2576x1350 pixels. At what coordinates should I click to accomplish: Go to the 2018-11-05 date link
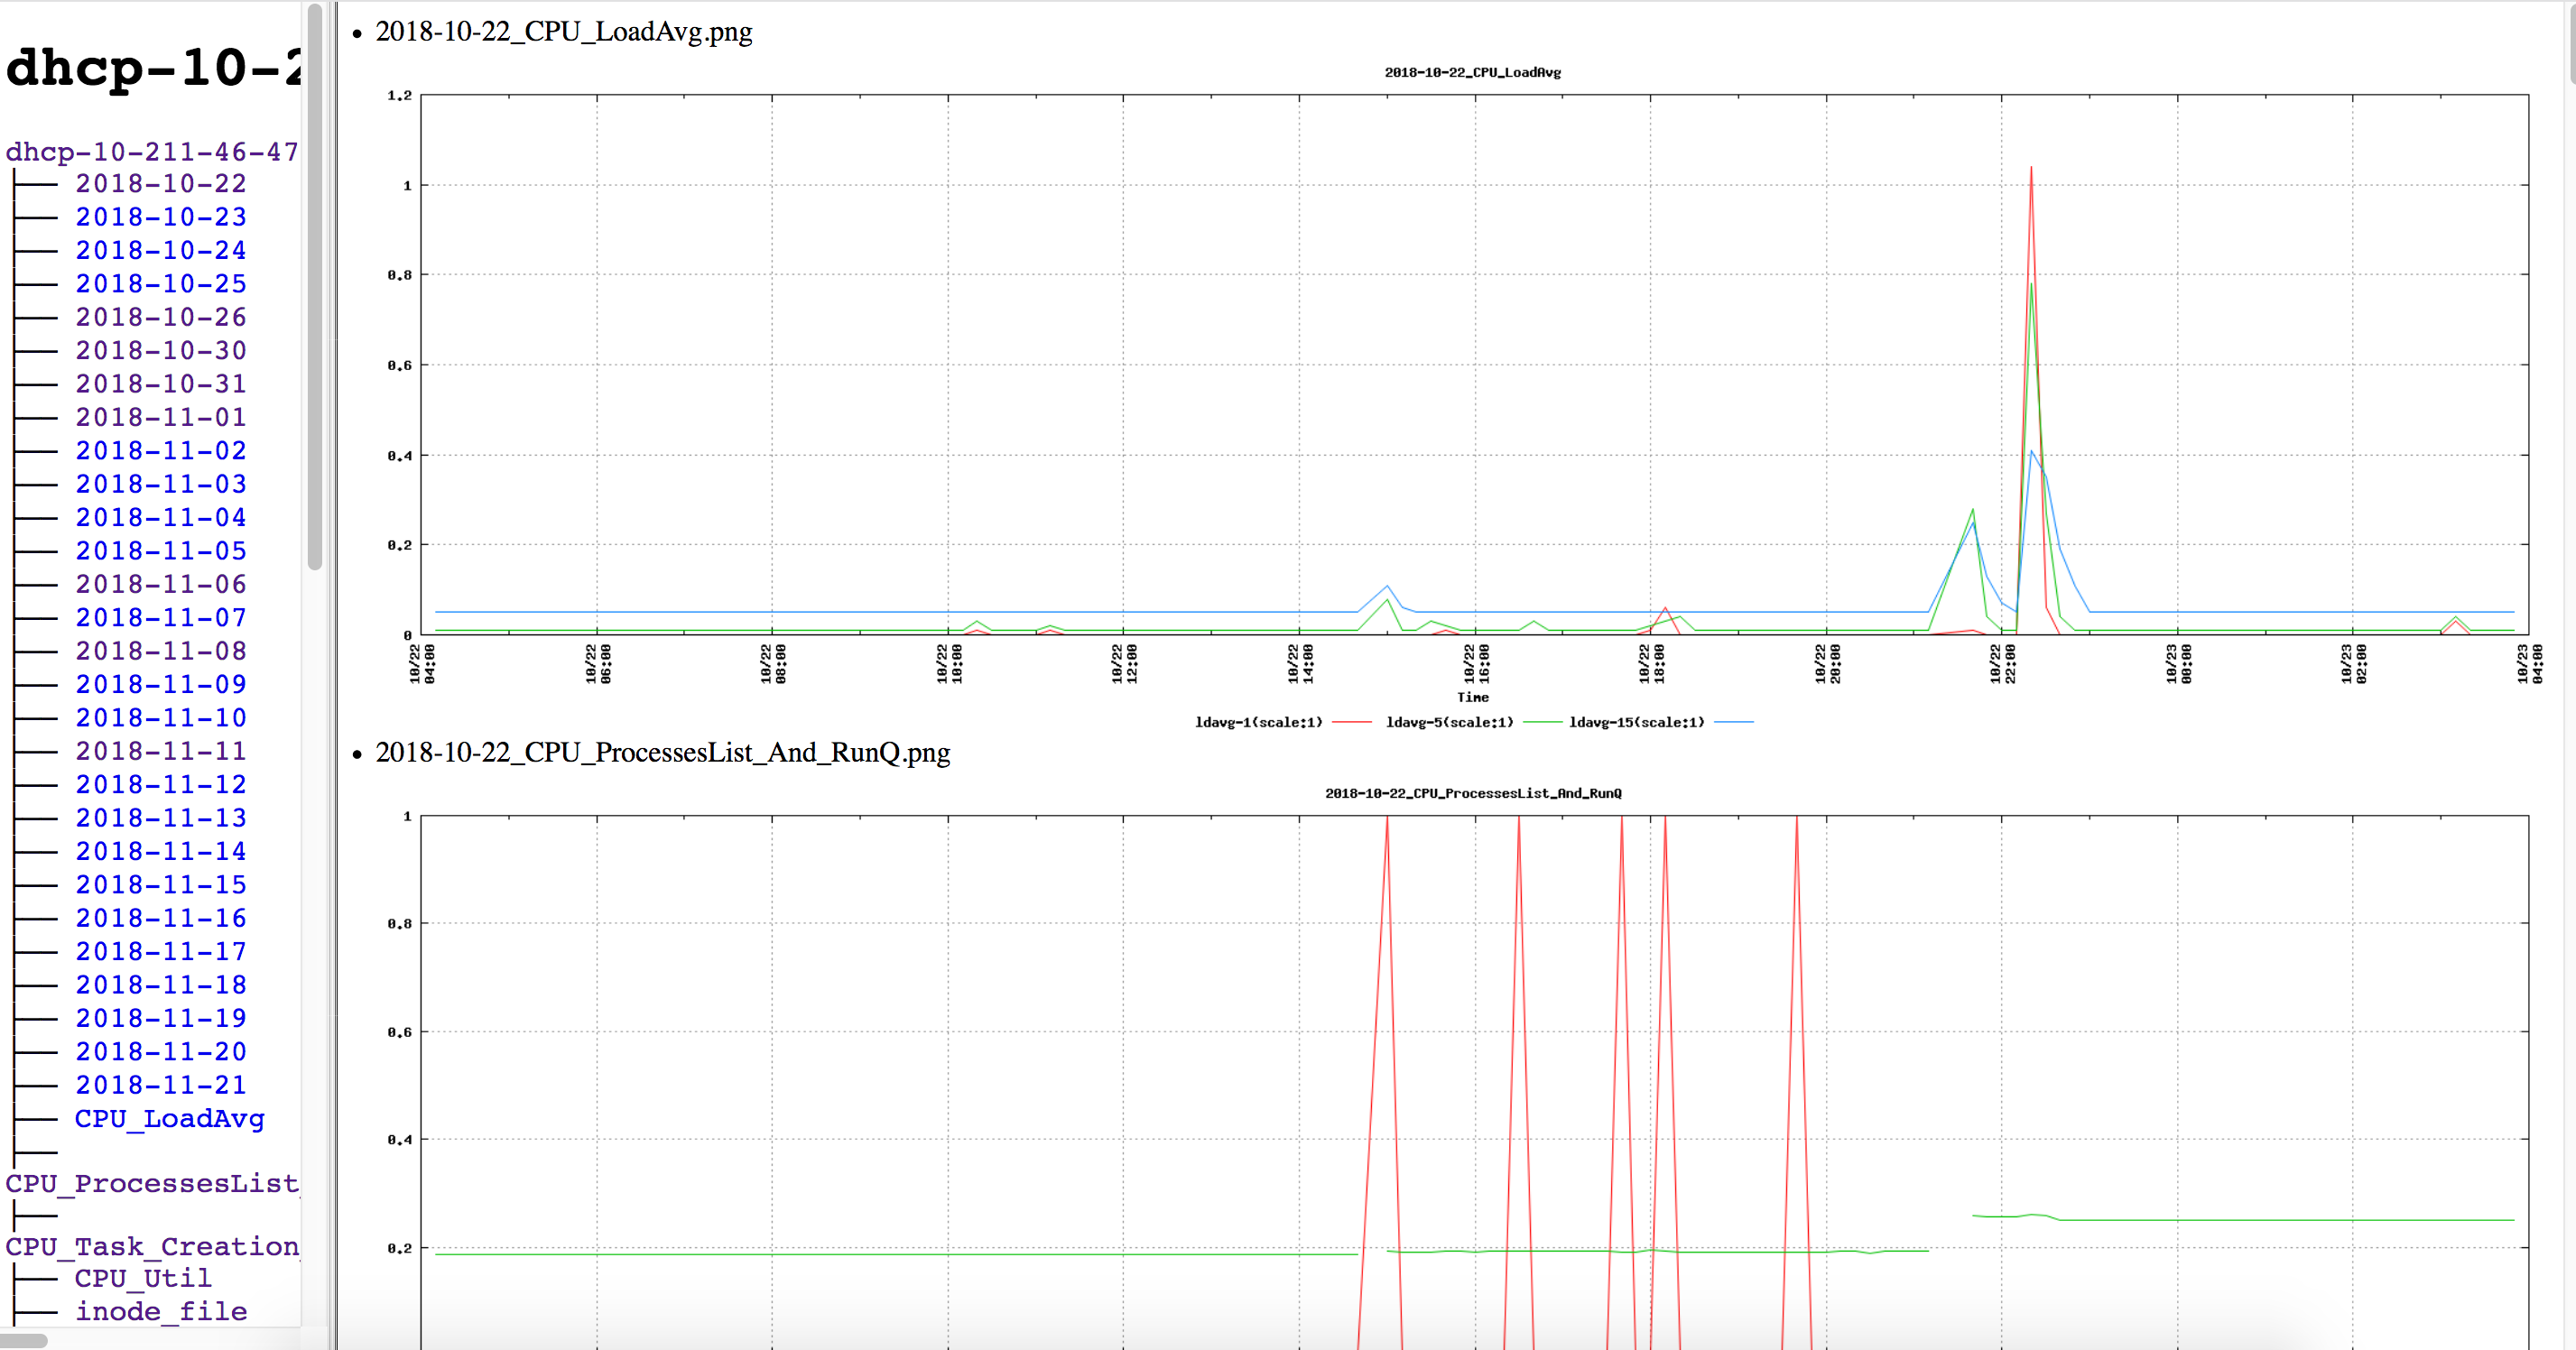click(x=160, y=551)
